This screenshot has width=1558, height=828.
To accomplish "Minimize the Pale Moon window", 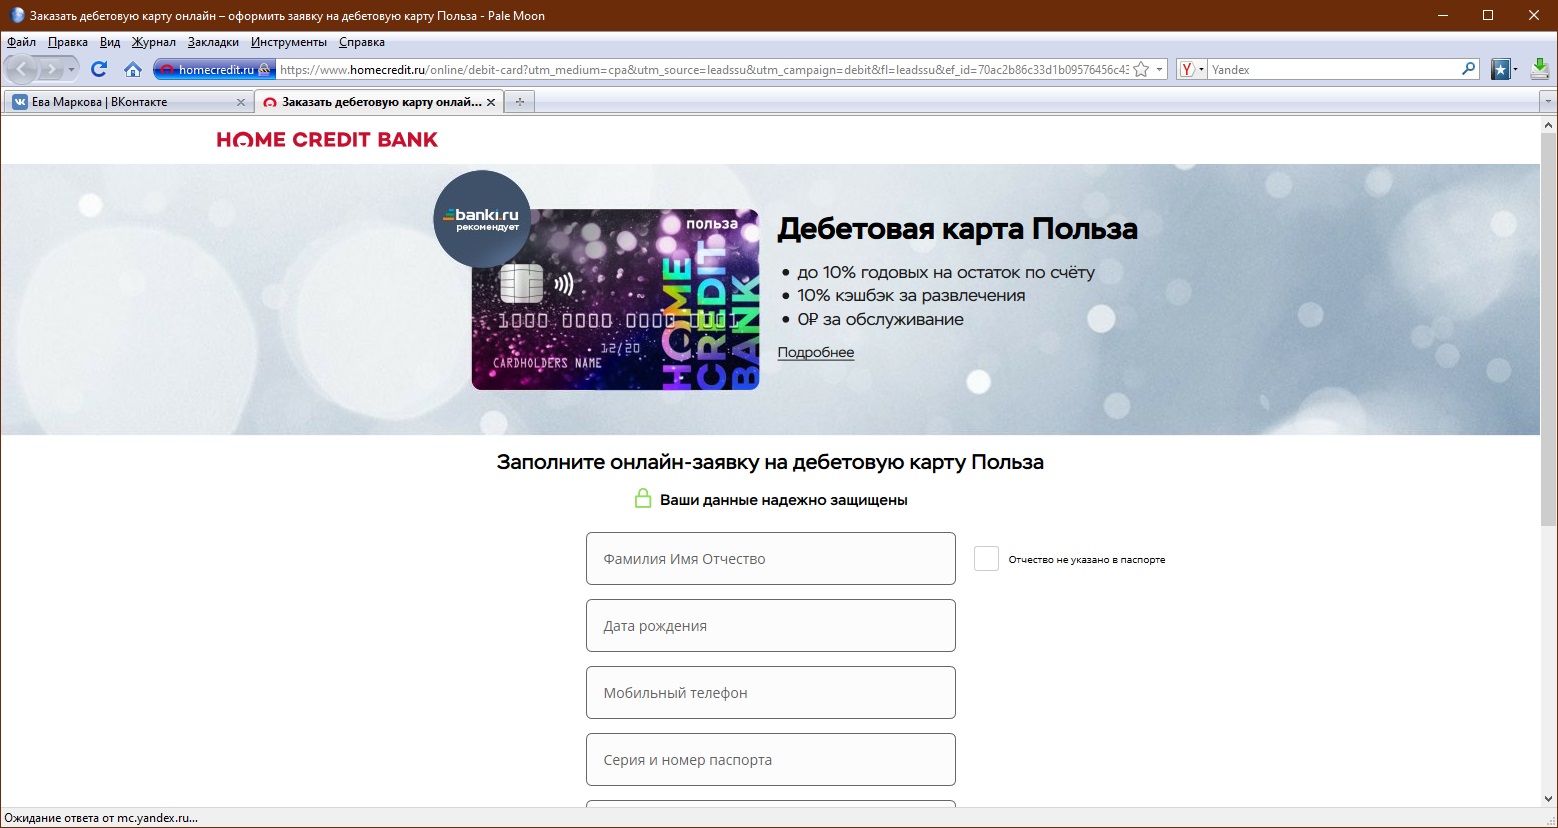I will tap(1442, 15).
